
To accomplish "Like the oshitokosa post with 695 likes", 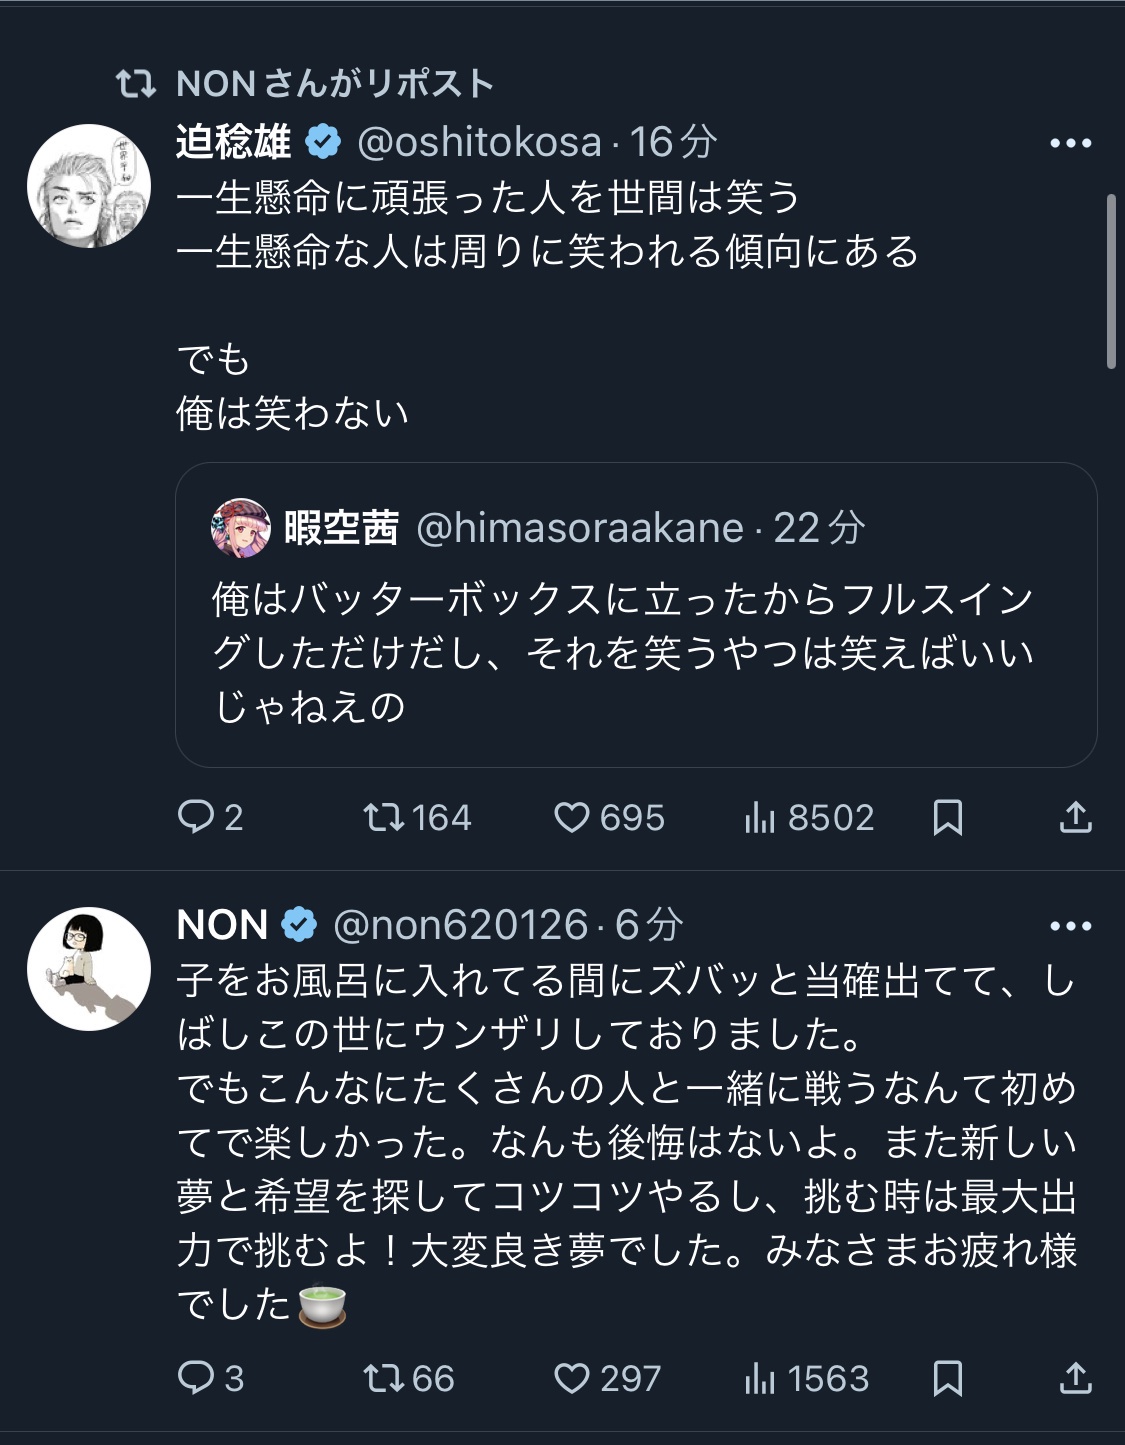I will 609,818.
